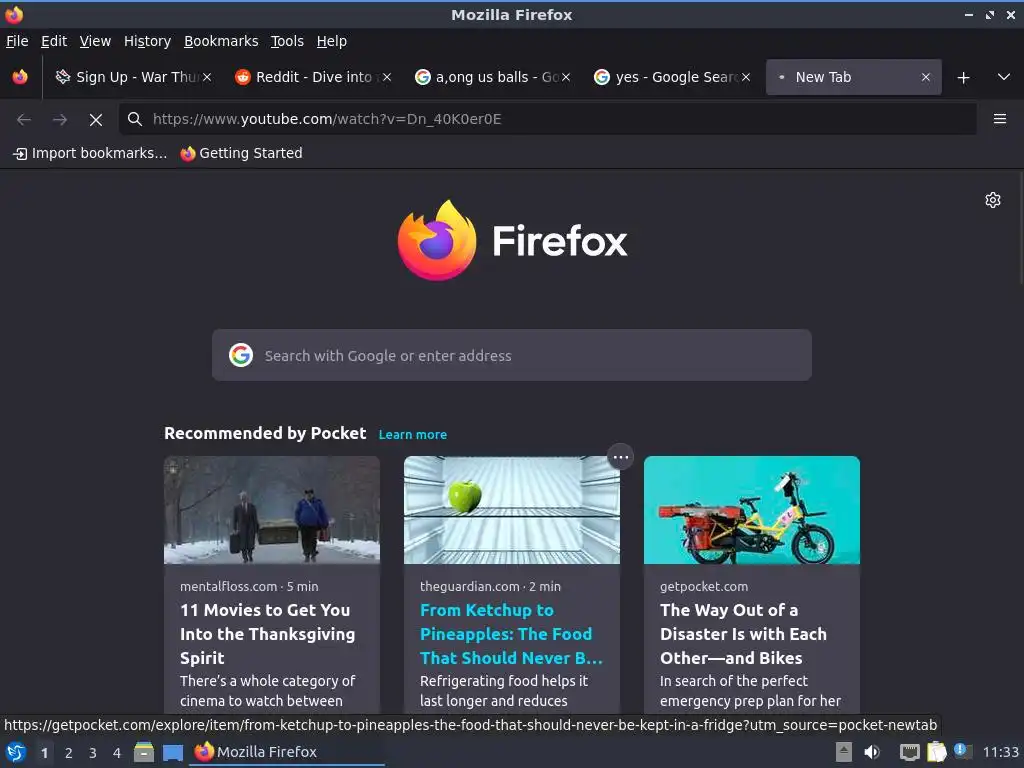Open the volume speaker tray icon
The width and height of the screenshot is (1024, 768).
click(872, 752)
